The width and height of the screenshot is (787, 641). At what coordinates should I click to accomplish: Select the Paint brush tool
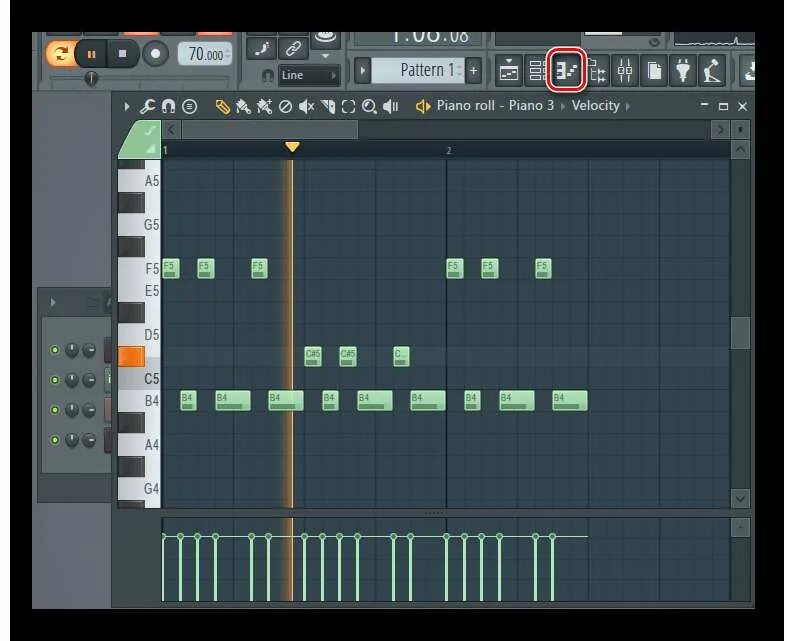[243, 106]
